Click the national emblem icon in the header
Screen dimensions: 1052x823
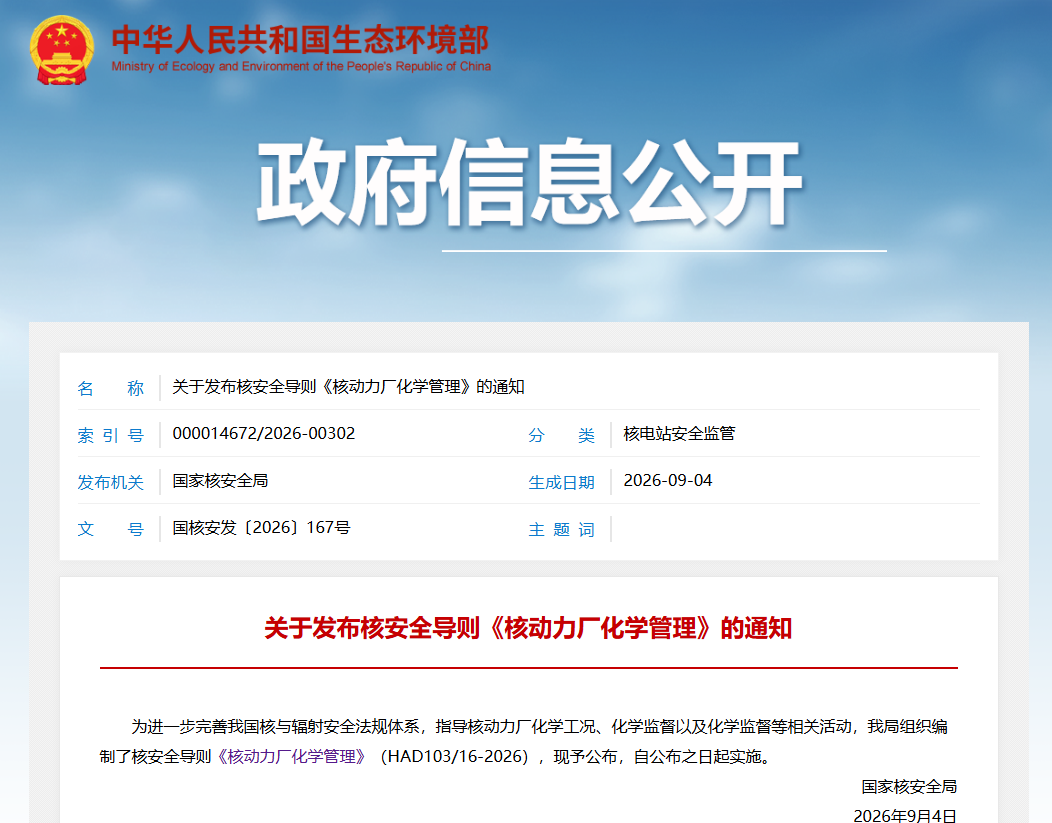point(61,50)
